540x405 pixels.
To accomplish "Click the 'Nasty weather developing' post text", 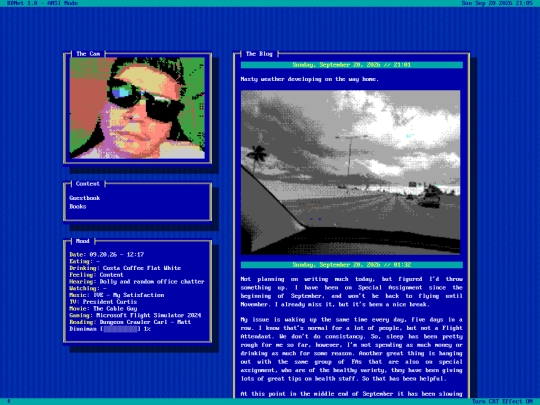I will [310, 79].
